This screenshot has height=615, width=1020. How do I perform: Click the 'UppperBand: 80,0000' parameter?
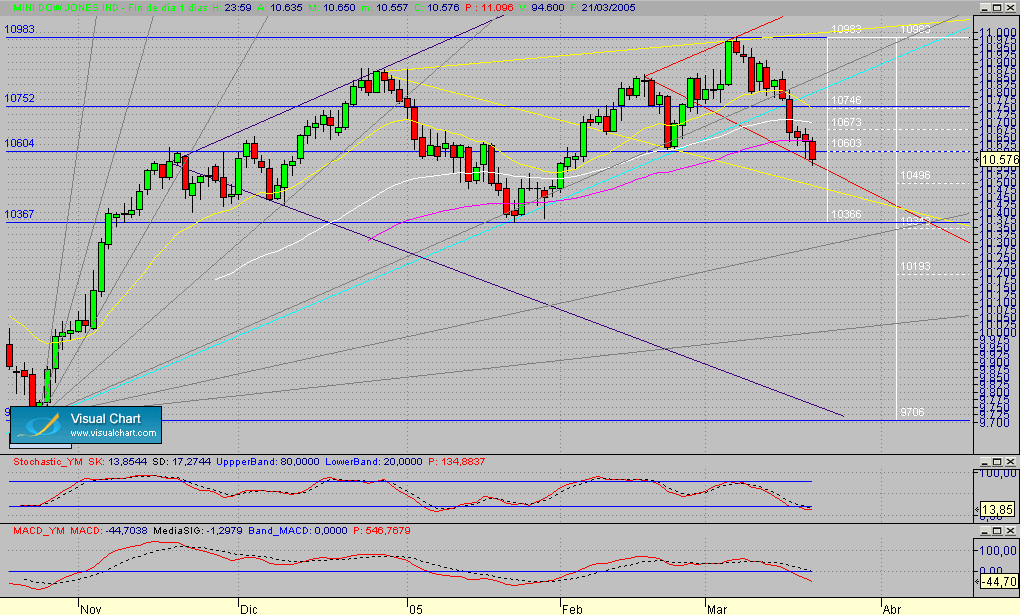tap(268, 461)
